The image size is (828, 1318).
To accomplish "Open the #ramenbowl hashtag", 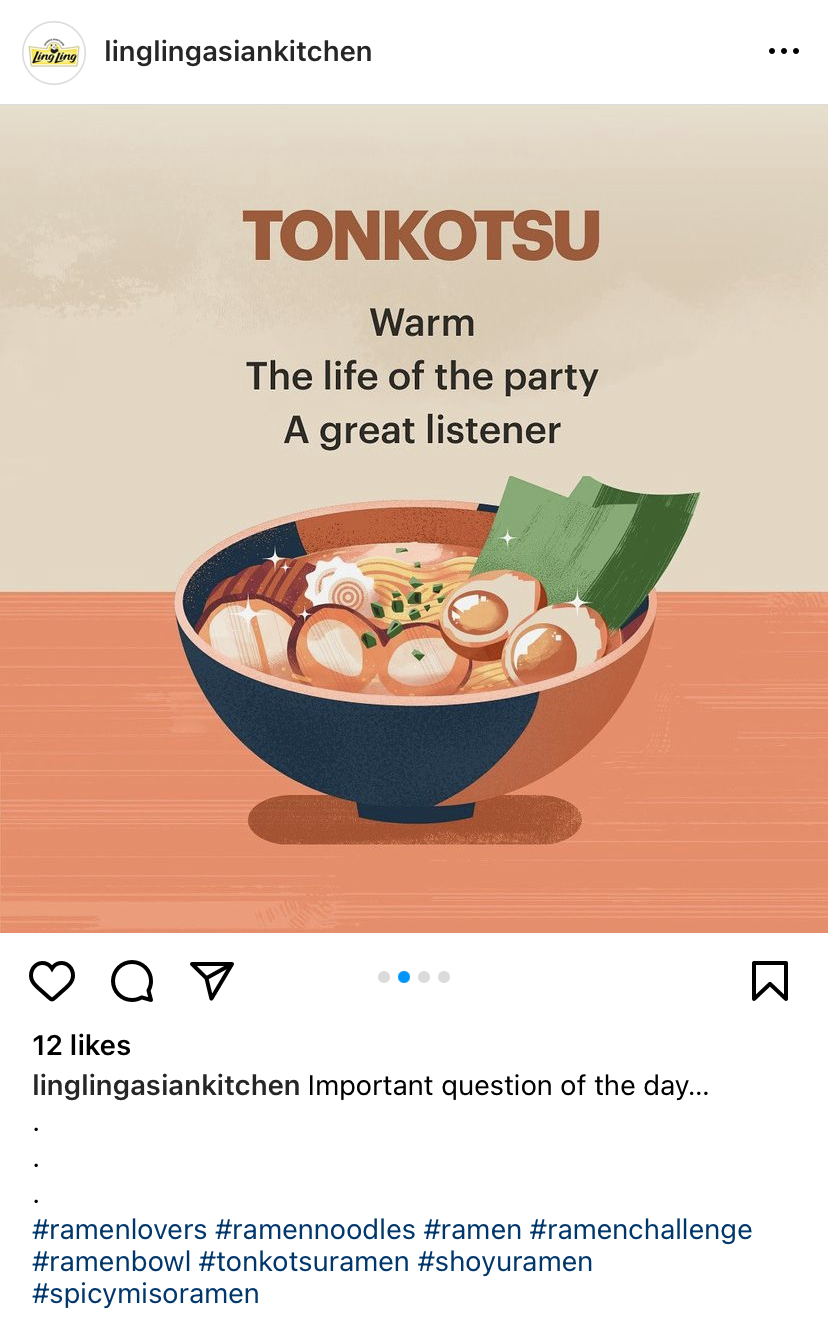I will pos(112,1261).
